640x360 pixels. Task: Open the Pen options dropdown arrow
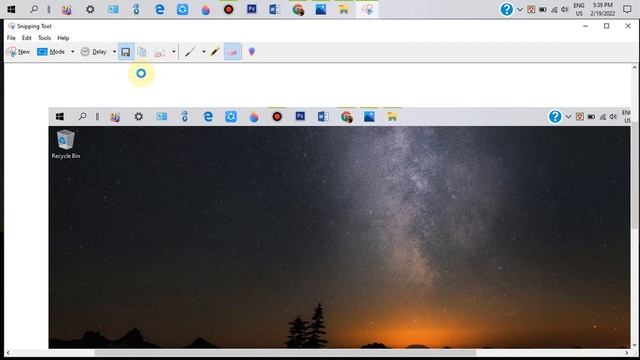coord(204,52)
